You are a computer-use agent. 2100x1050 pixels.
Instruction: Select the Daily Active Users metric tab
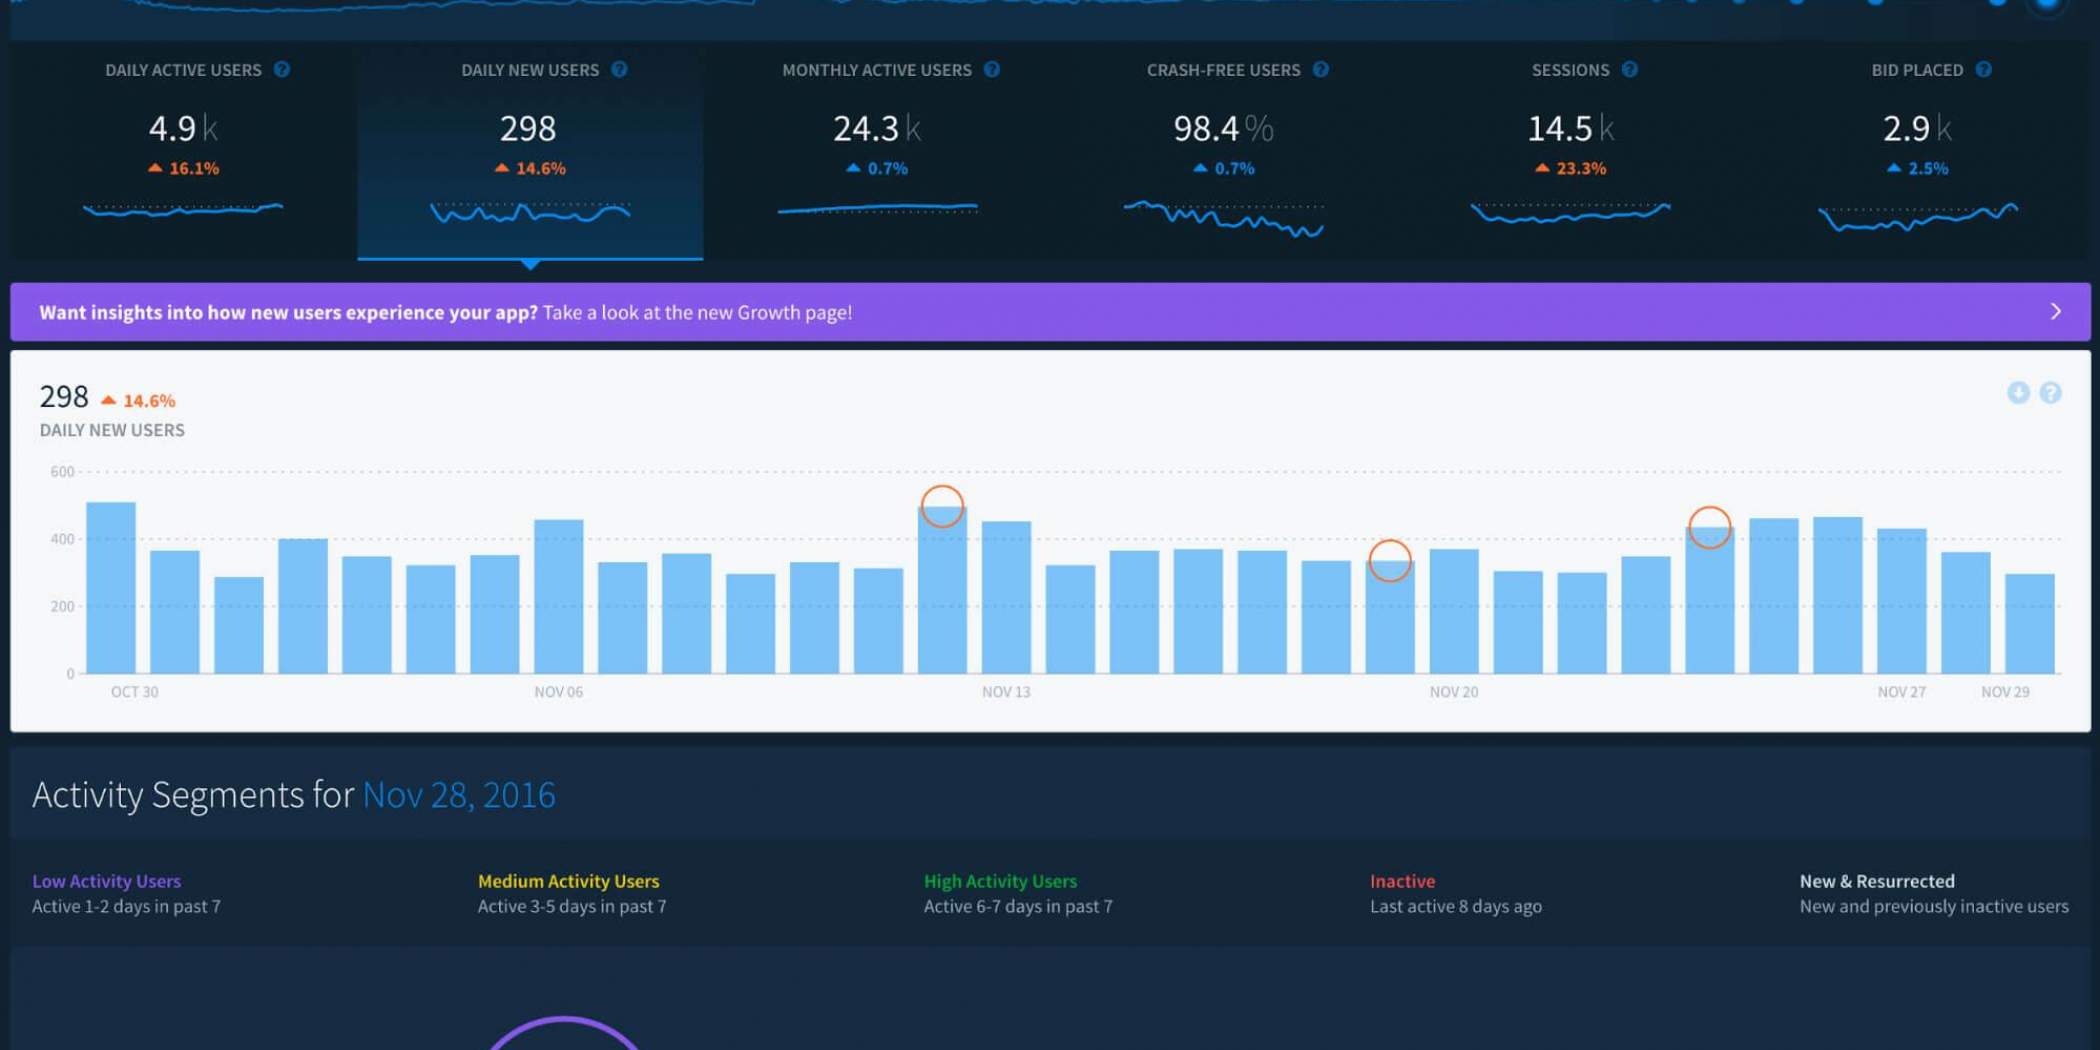click(184, 150)
